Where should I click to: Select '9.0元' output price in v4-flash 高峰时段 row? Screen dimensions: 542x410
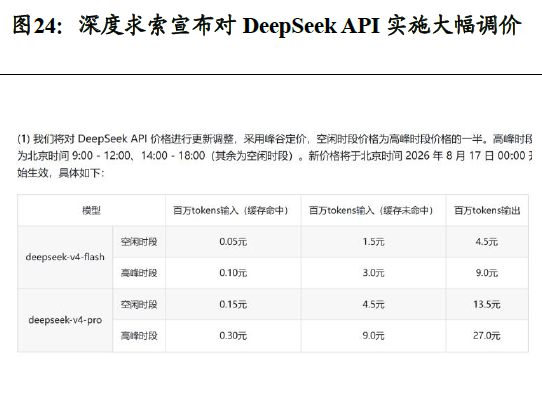click(487, 273)
